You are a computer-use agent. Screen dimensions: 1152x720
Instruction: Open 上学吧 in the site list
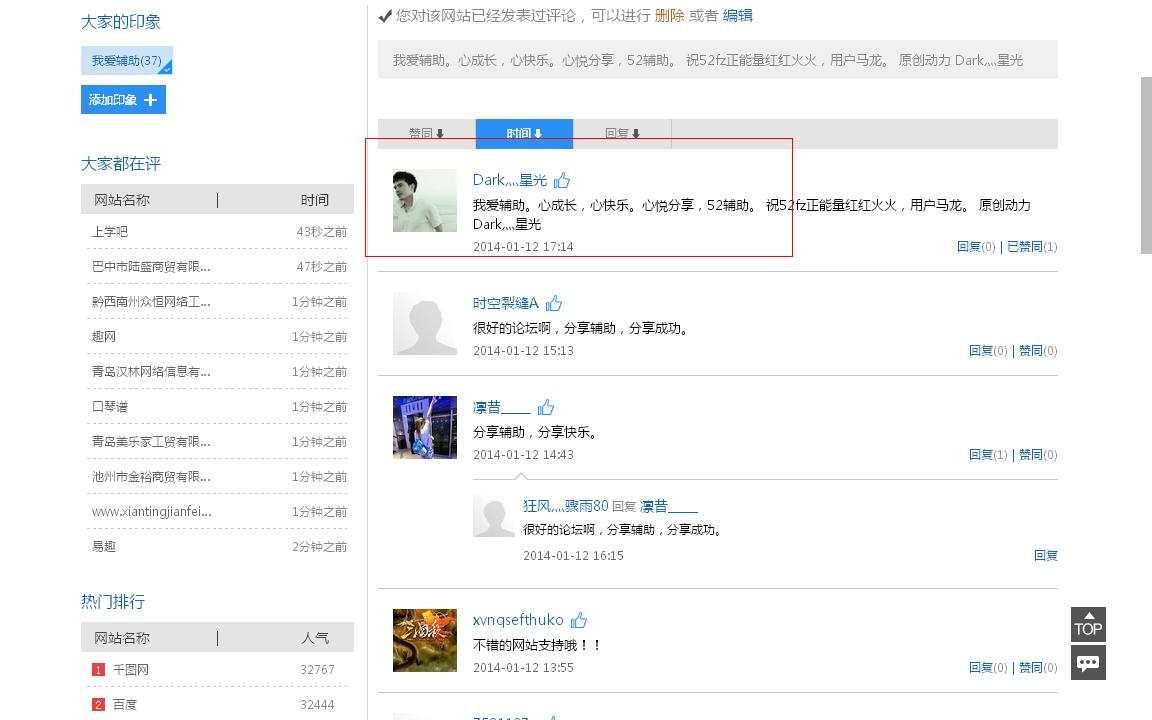[110, 232]
